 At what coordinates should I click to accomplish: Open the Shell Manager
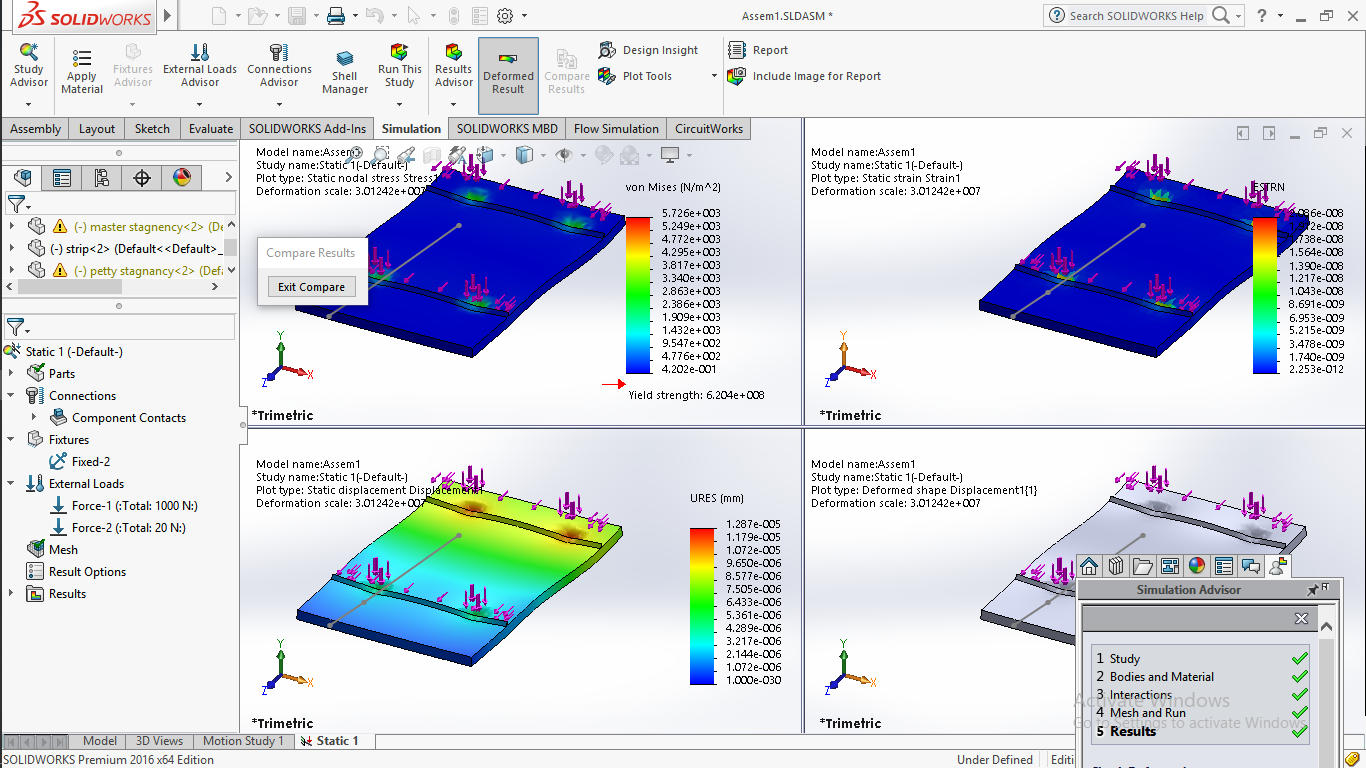pos(345,70)
